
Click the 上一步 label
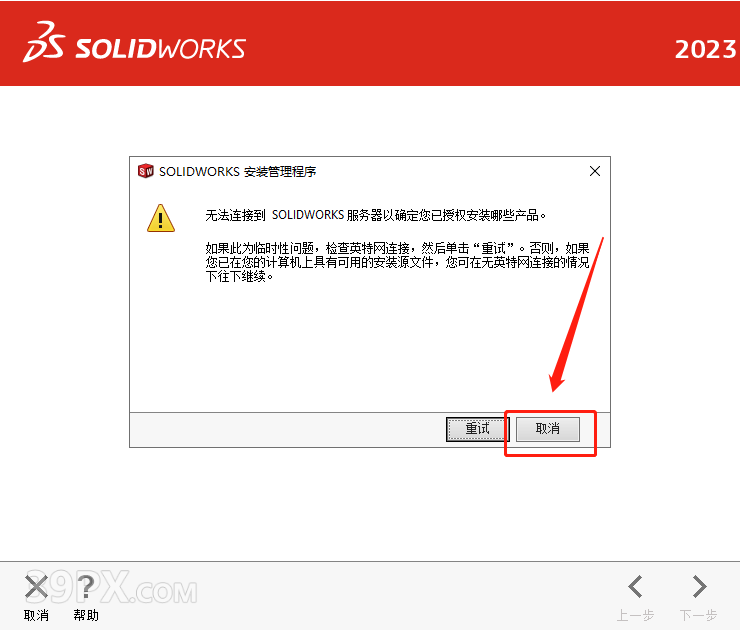coord(635,615)
